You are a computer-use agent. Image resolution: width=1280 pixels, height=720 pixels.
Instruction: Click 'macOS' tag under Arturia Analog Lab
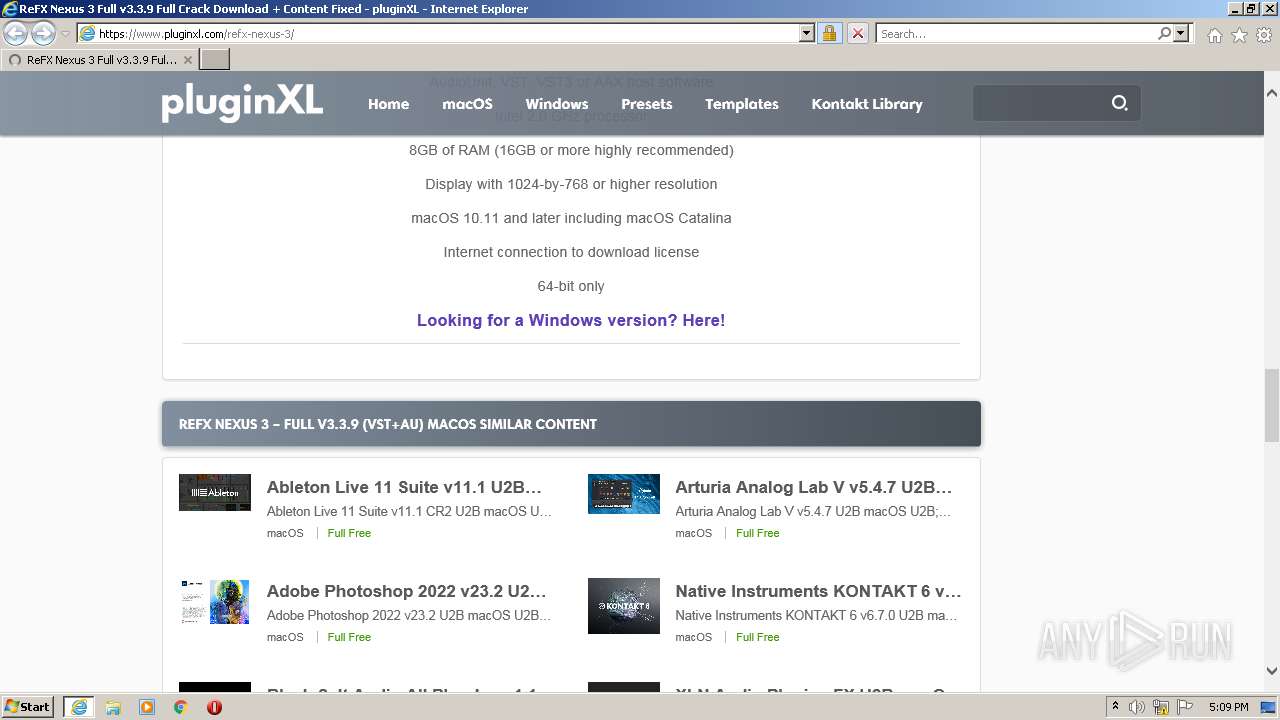694,533
